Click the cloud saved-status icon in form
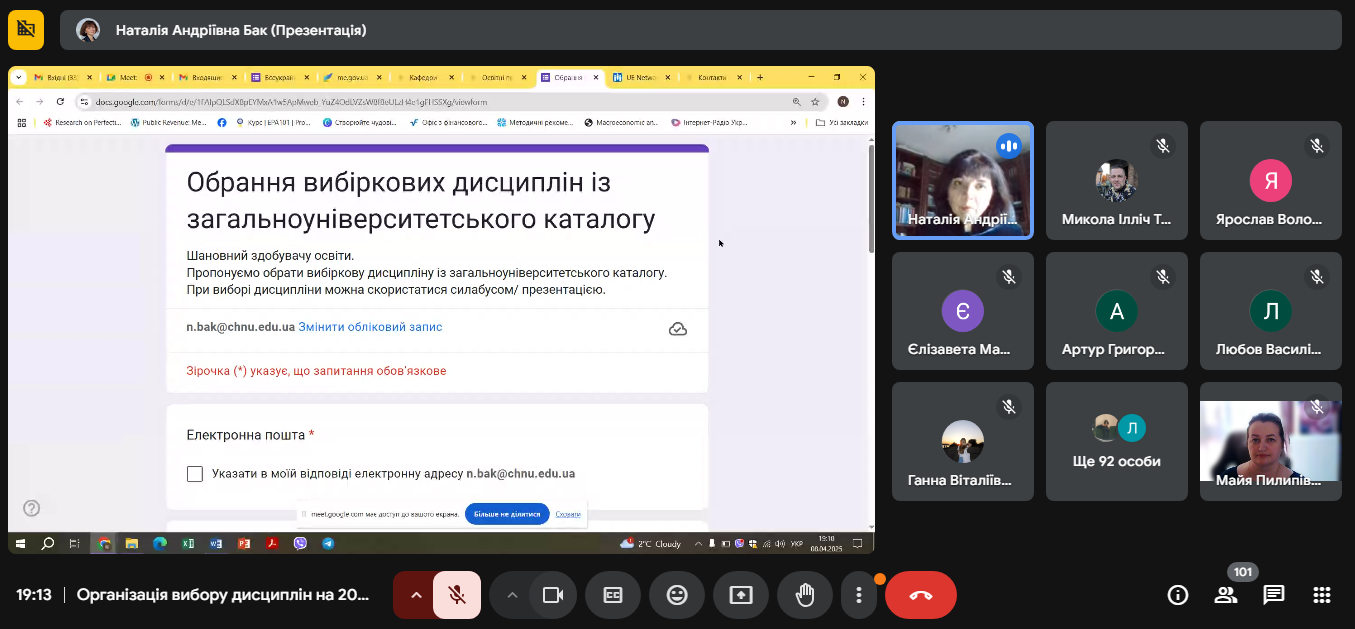This screenshot has width=1355, height=629. point(678,329)
